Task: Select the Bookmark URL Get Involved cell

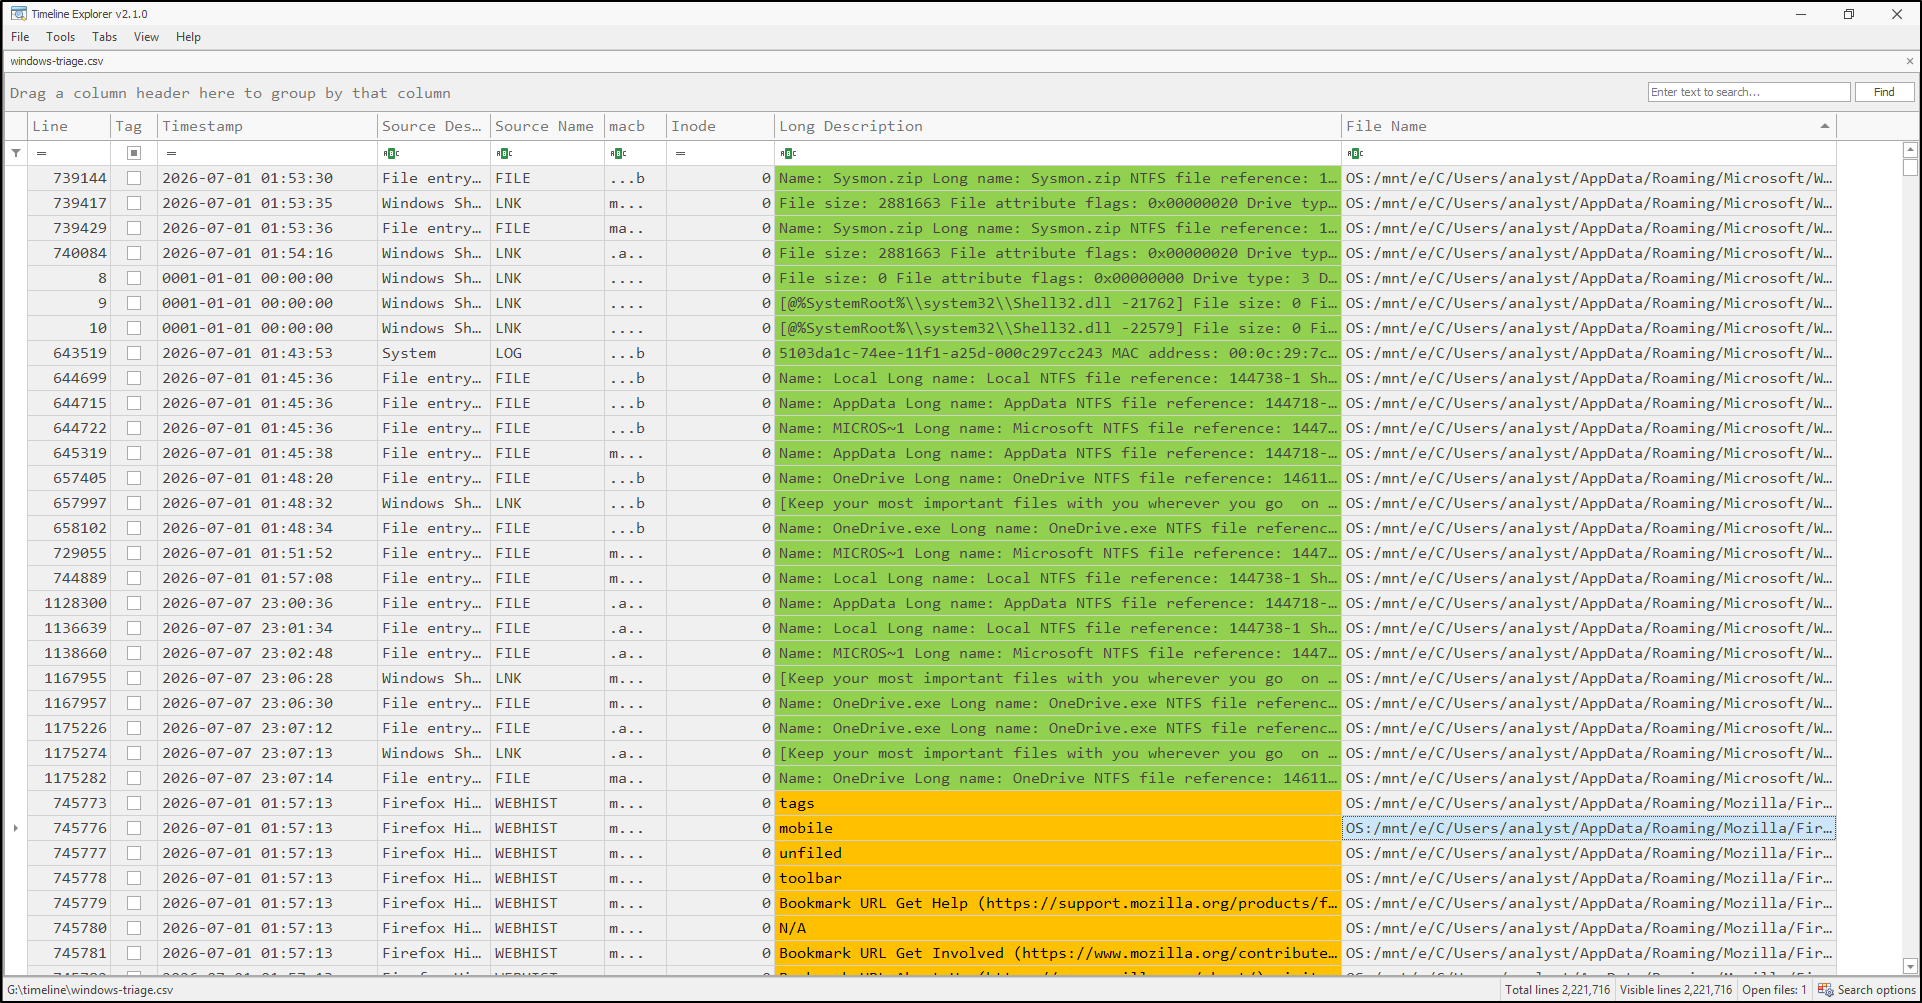Action: 1058,953
